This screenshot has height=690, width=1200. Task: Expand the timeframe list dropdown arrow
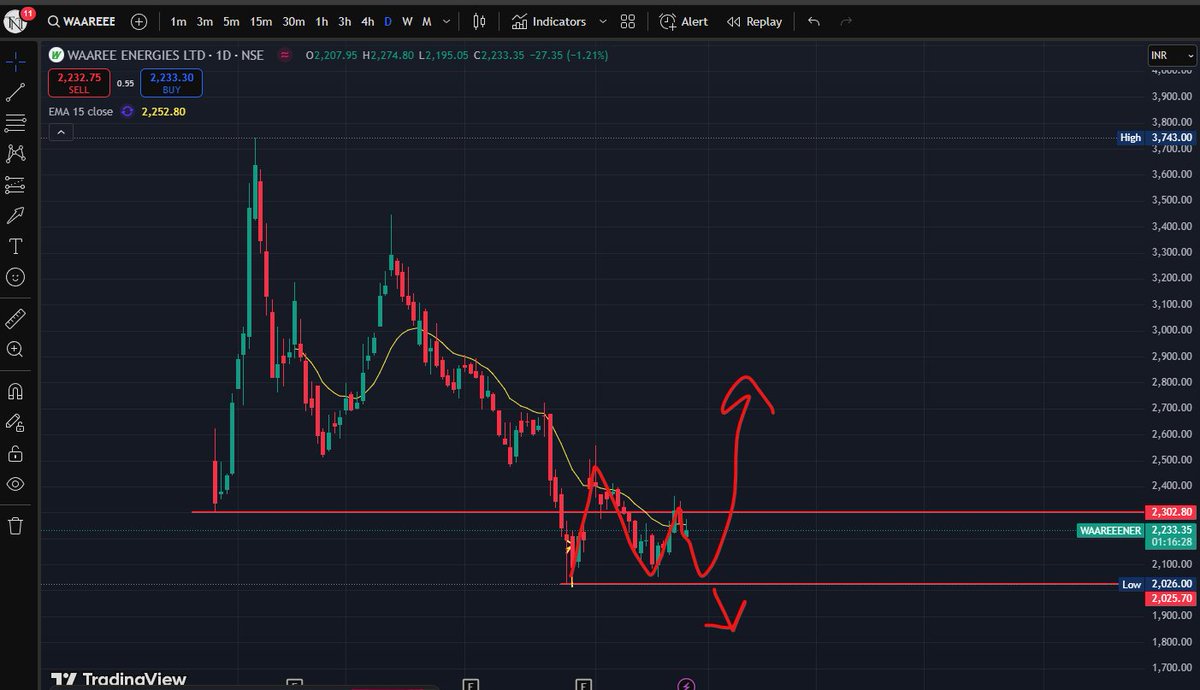447,21
